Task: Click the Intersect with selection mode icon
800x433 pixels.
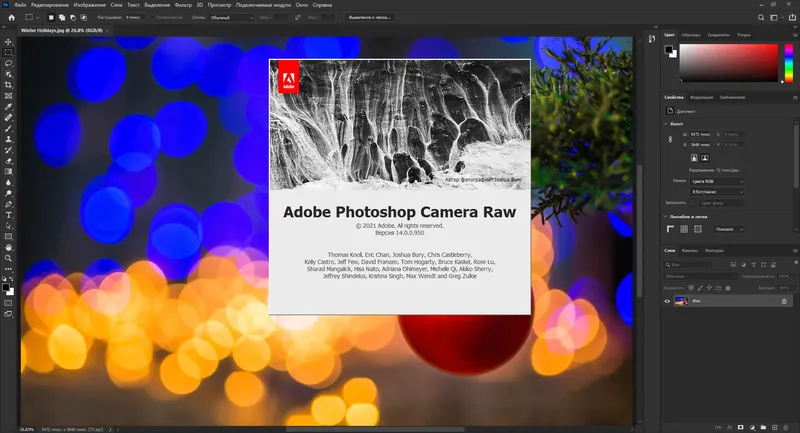Action: pyautogui.click(x=84, y=17)
